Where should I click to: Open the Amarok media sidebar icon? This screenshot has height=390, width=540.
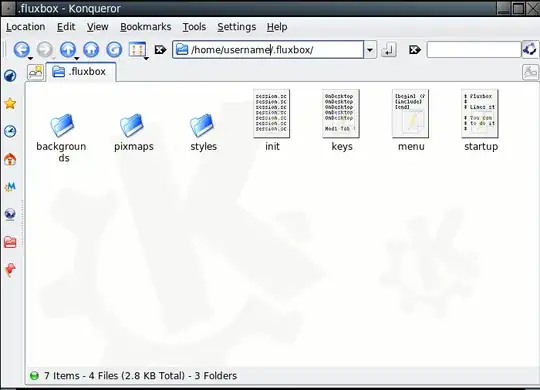[x=10, y=187]
